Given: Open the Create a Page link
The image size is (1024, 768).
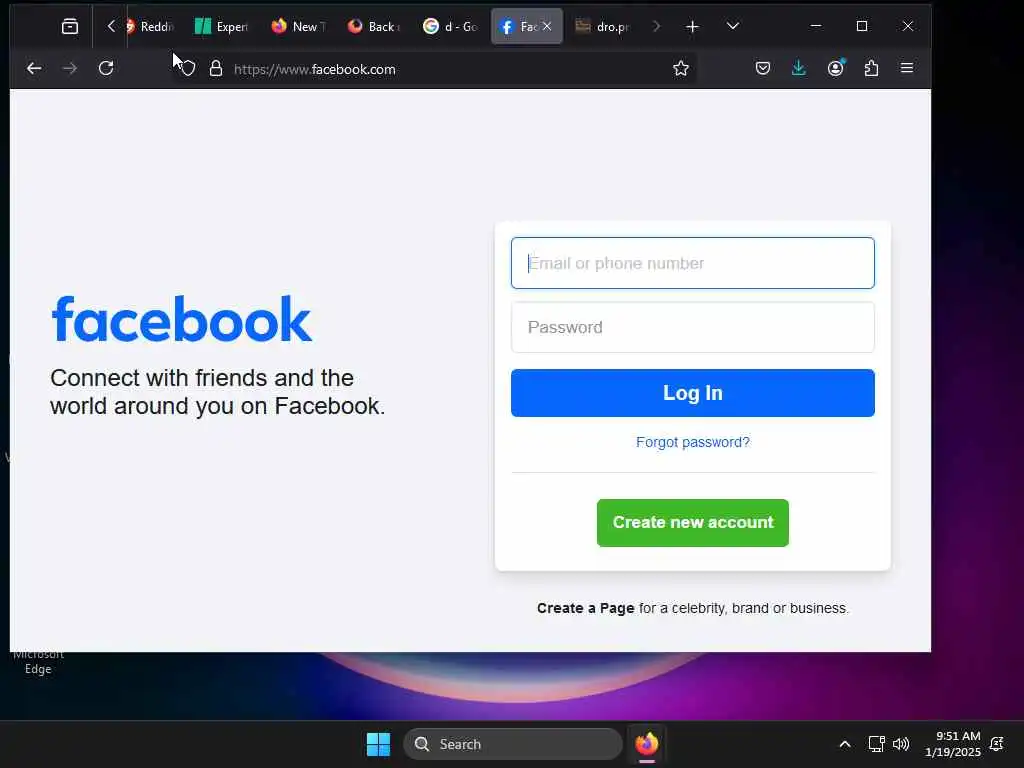Looking at the screenshot, I should (x=585, y=608).
